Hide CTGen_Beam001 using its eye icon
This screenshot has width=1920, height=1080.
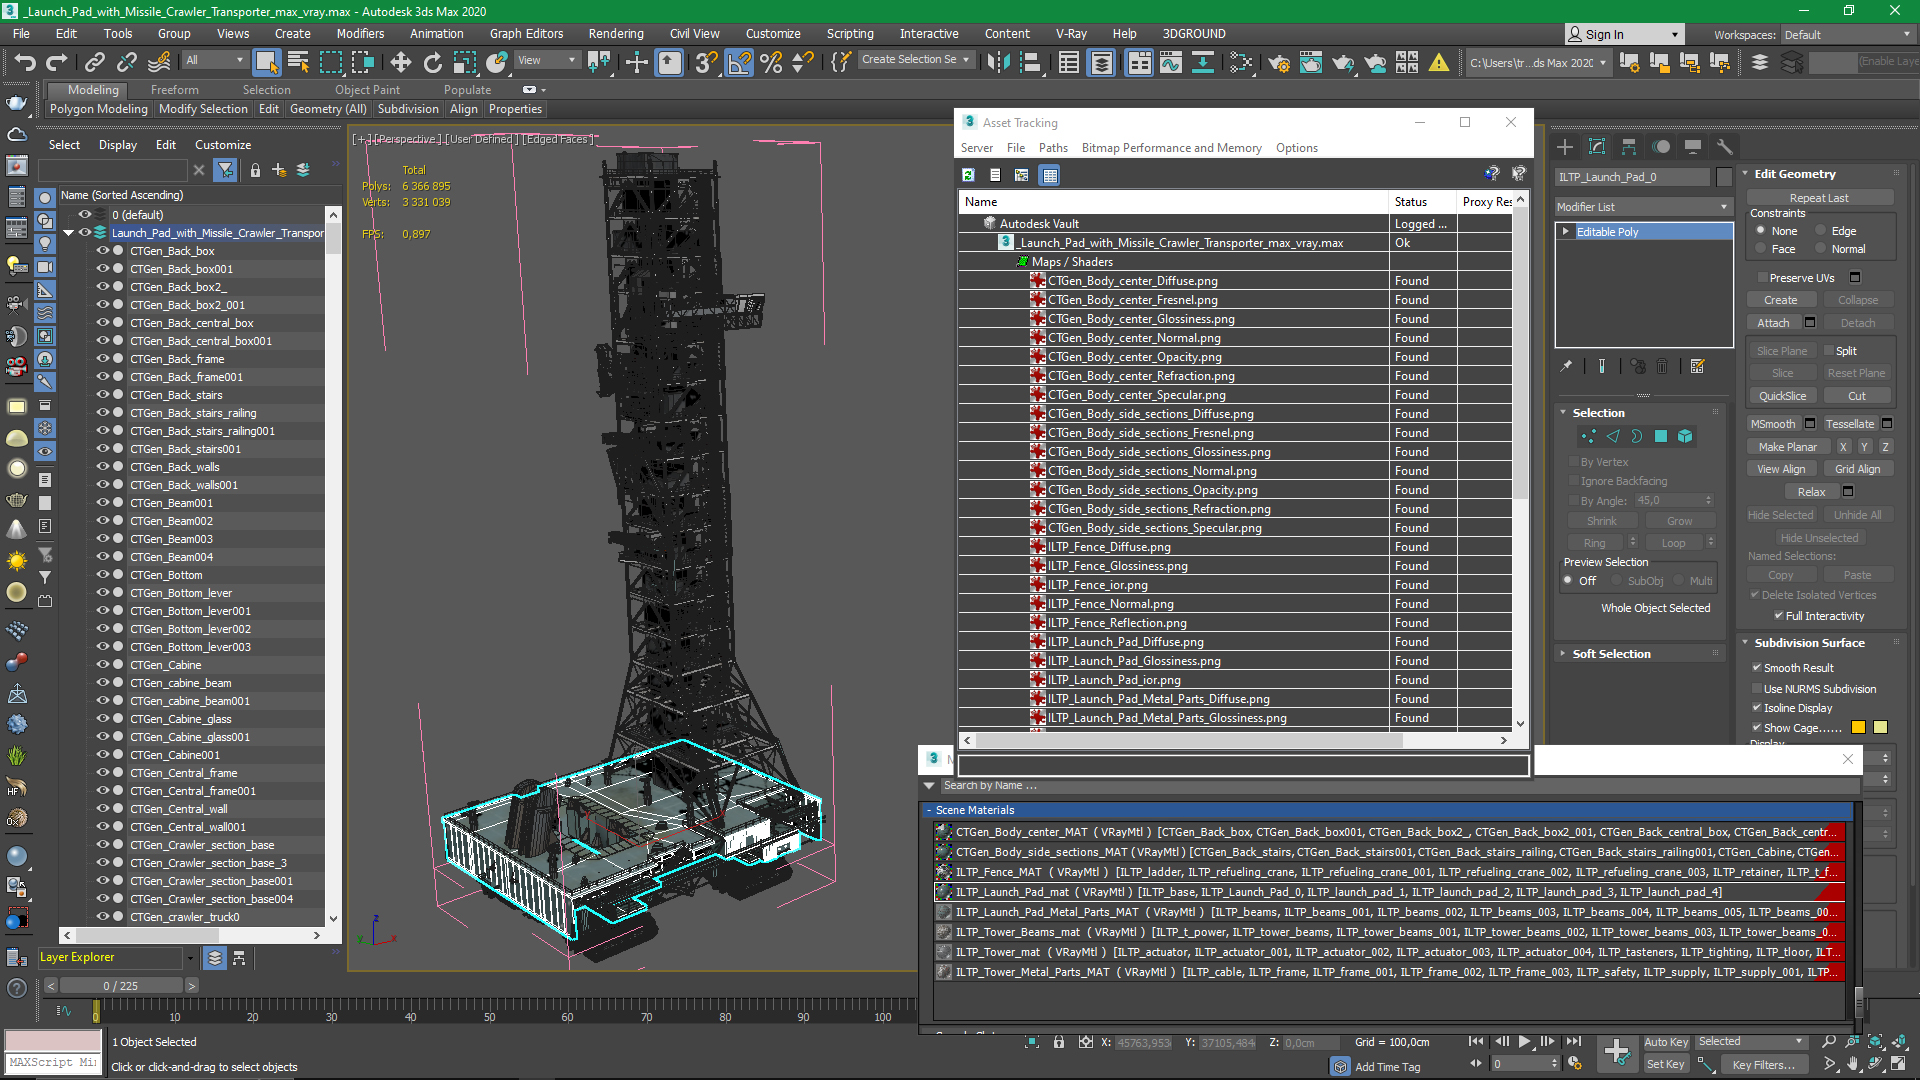102,503
